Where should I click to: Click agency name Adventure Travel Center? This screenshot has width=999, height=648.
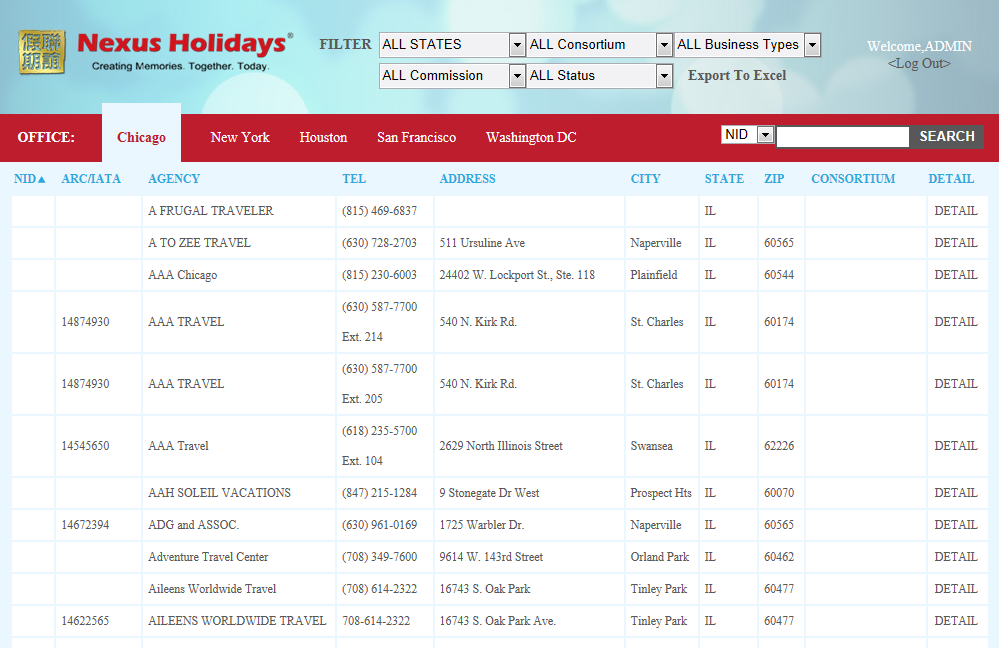208,556
